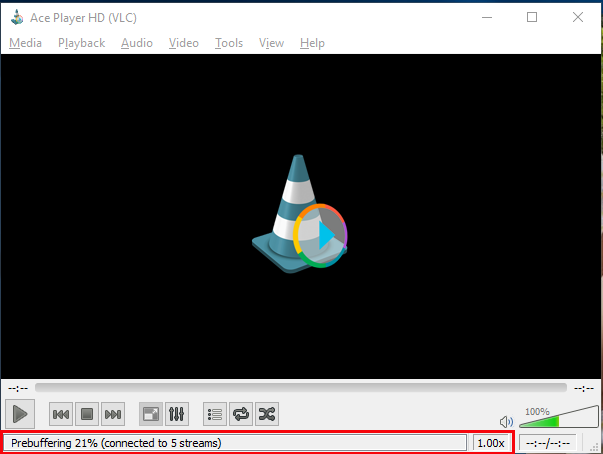Expand the Audio menu
Screen dimensions: 603x454
pyautogui.click(x=137, y=43)
